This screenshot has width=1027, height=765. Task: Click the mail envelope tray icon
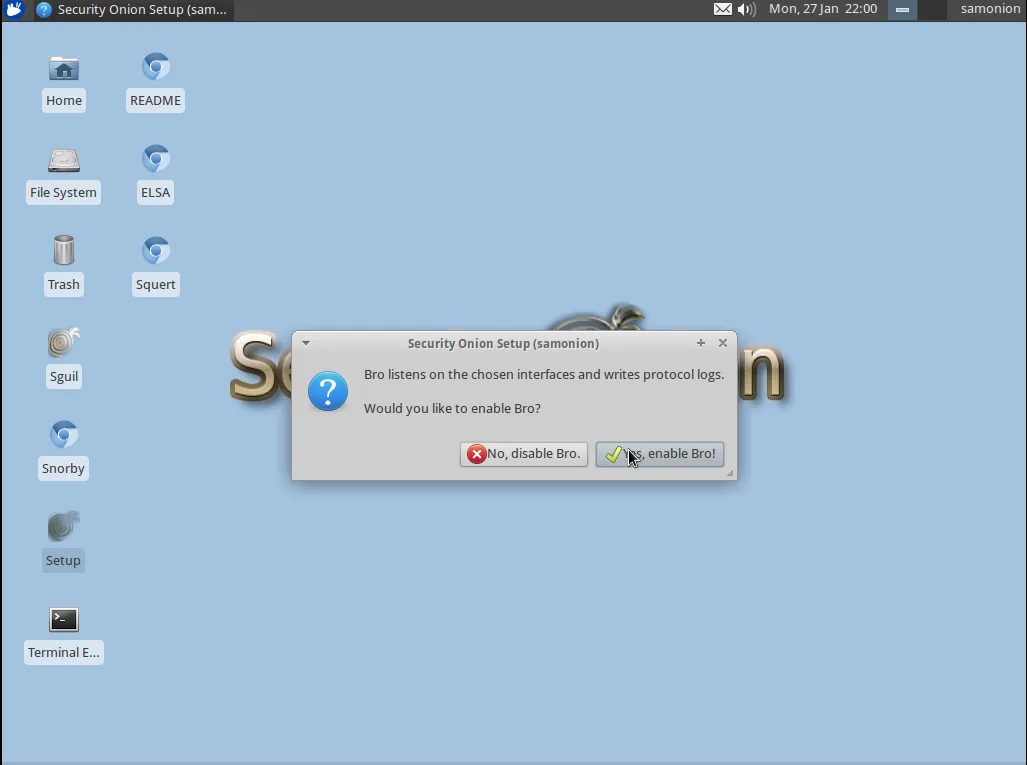point(722,9)
